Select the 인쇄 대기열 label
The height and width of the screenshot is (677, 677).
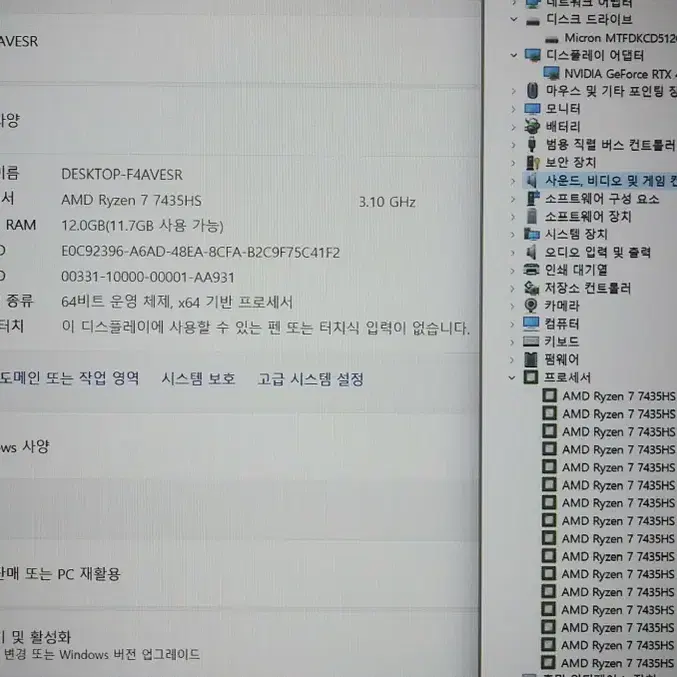(x=576, y=270)
